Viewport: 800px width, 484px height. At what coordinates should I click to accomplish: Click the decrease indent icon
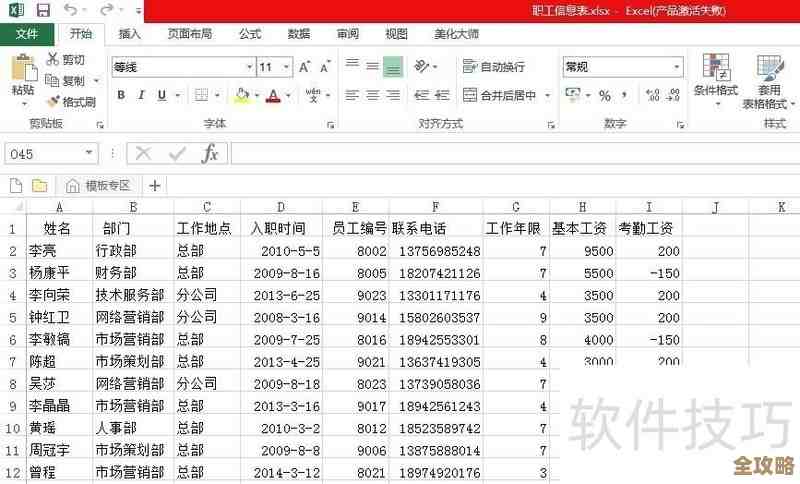tap(421, 95)
